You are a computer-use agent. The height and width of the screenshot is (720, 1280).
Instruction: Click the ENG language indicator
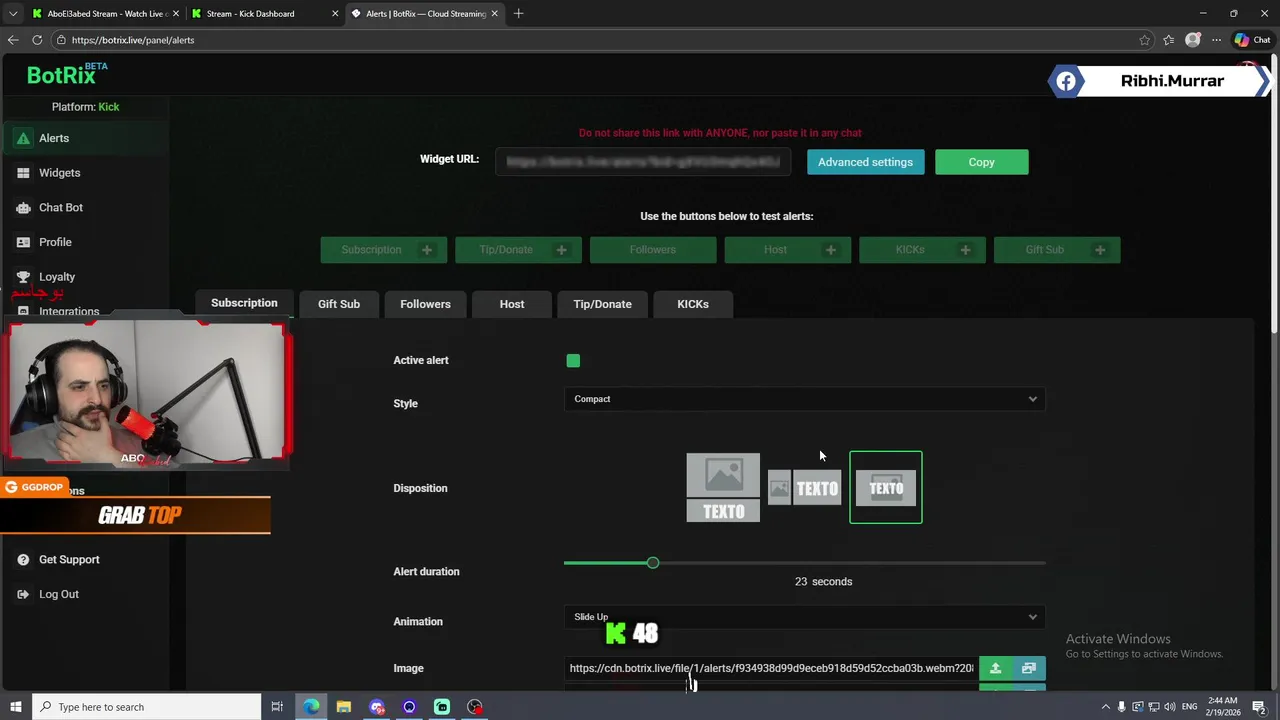(1189, 707)
